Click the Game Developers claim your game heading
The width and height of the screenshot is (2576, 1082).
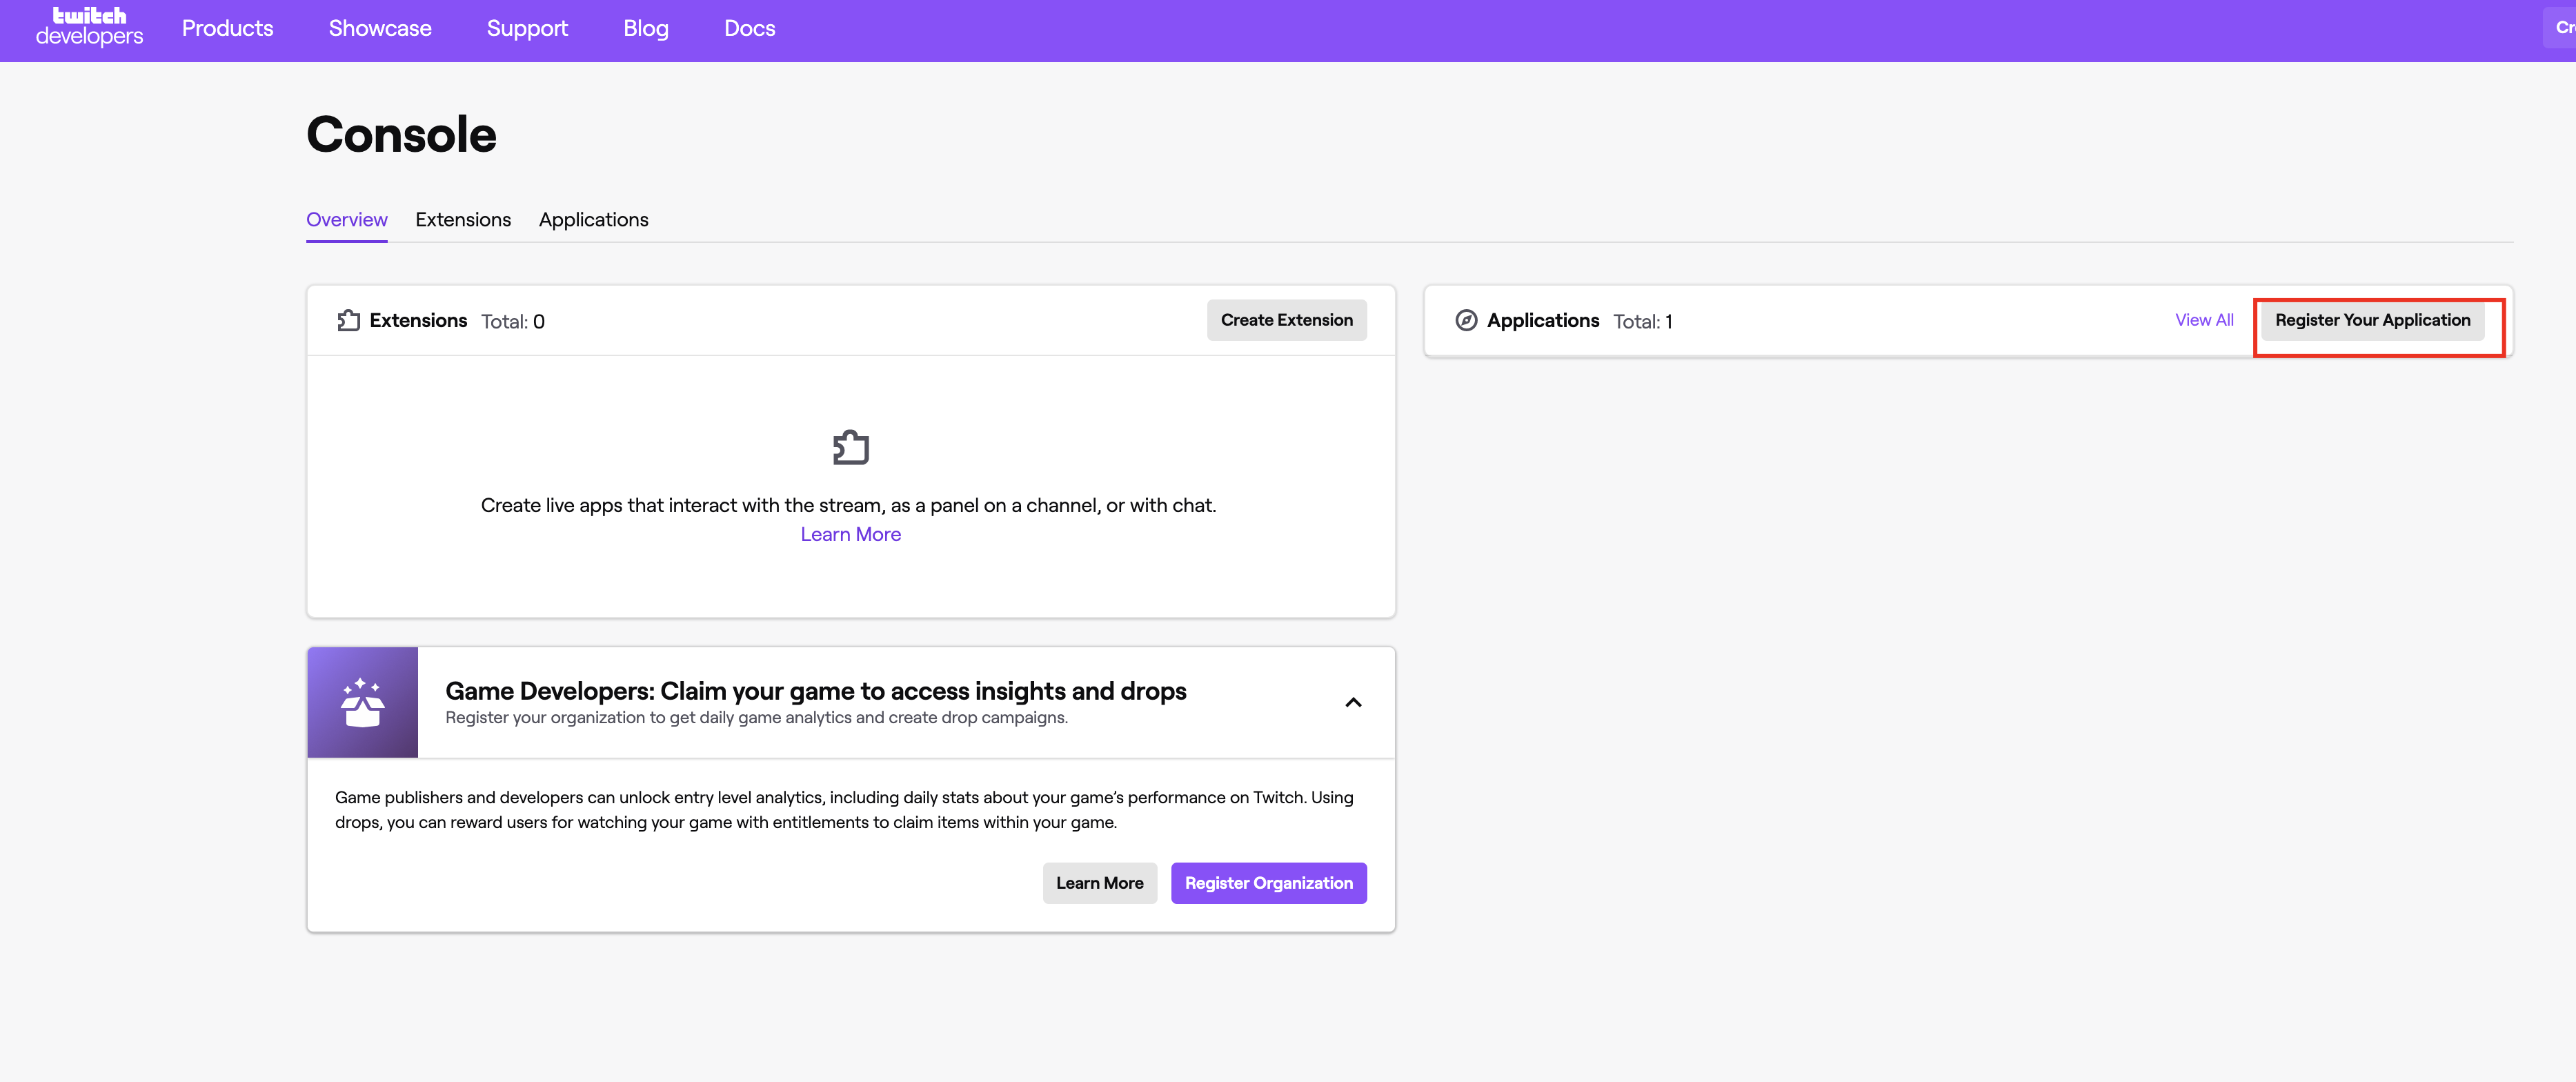tap(815, 691)
